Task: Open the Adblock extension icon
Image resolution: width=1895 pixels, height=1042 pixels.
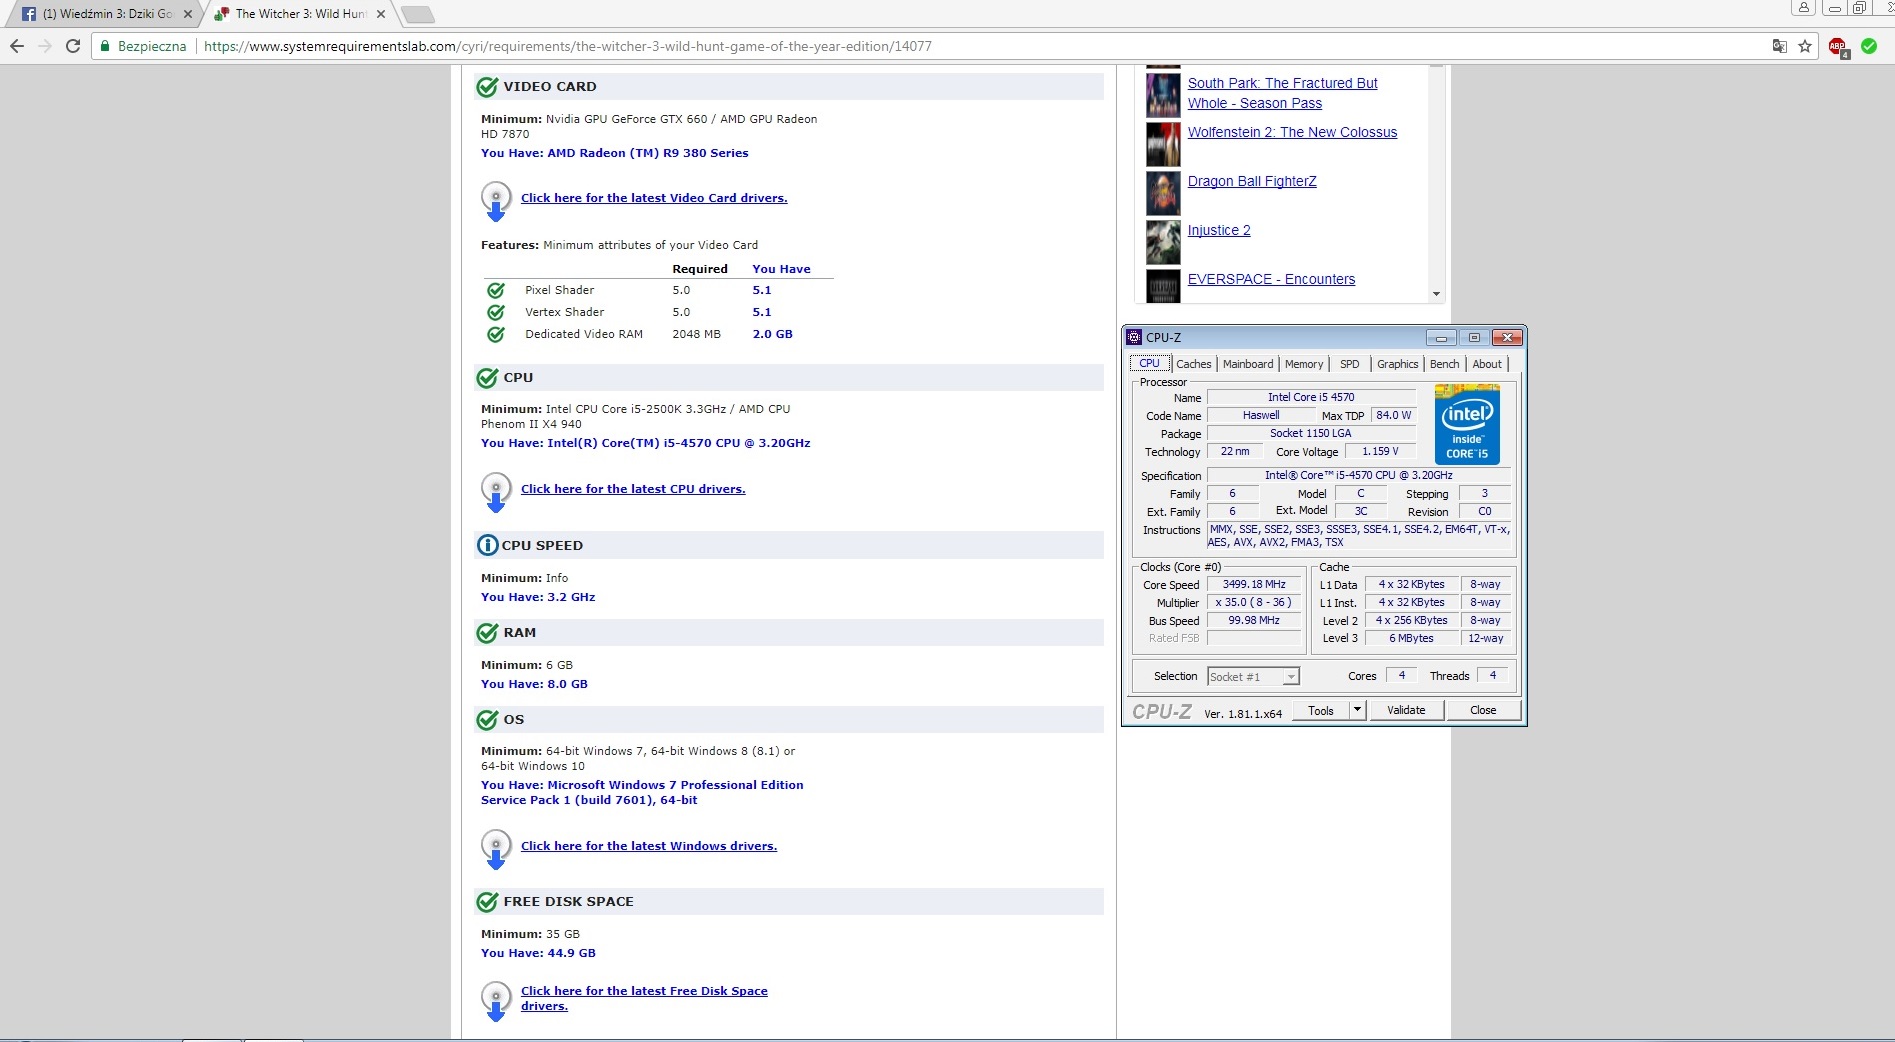Action: click(x=1838, y=47)
